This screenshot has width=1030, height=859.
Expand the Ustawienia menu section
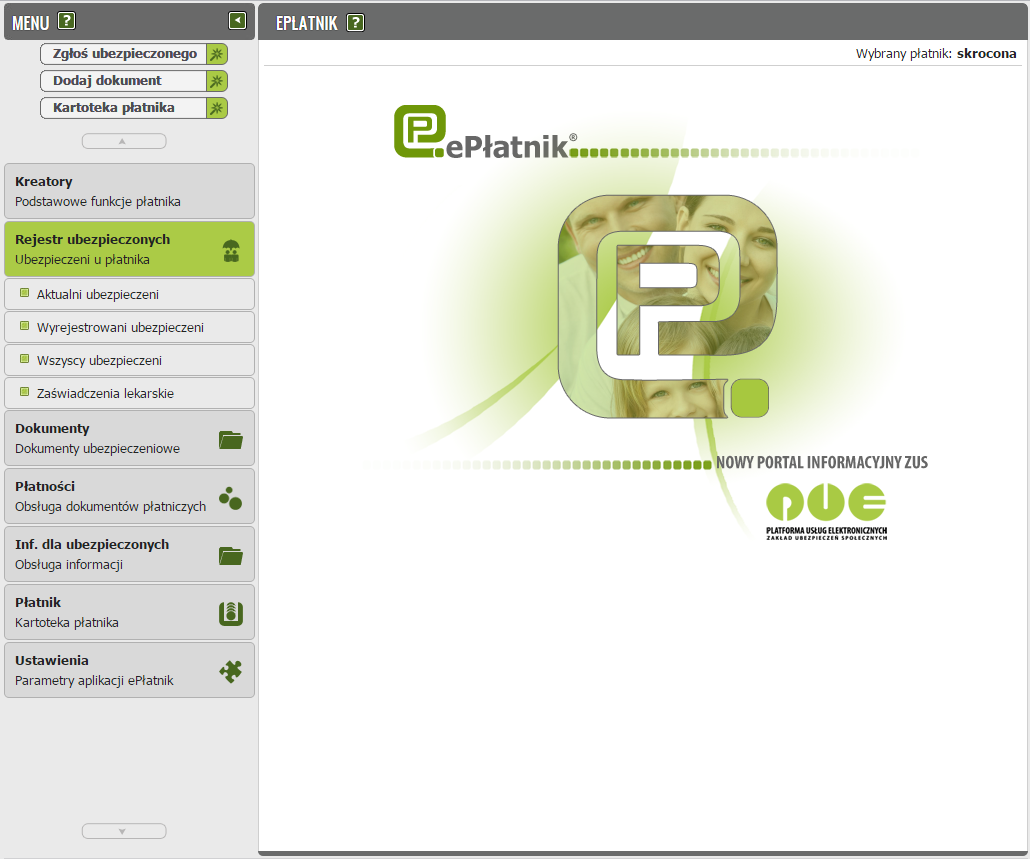tap(129, 670)
